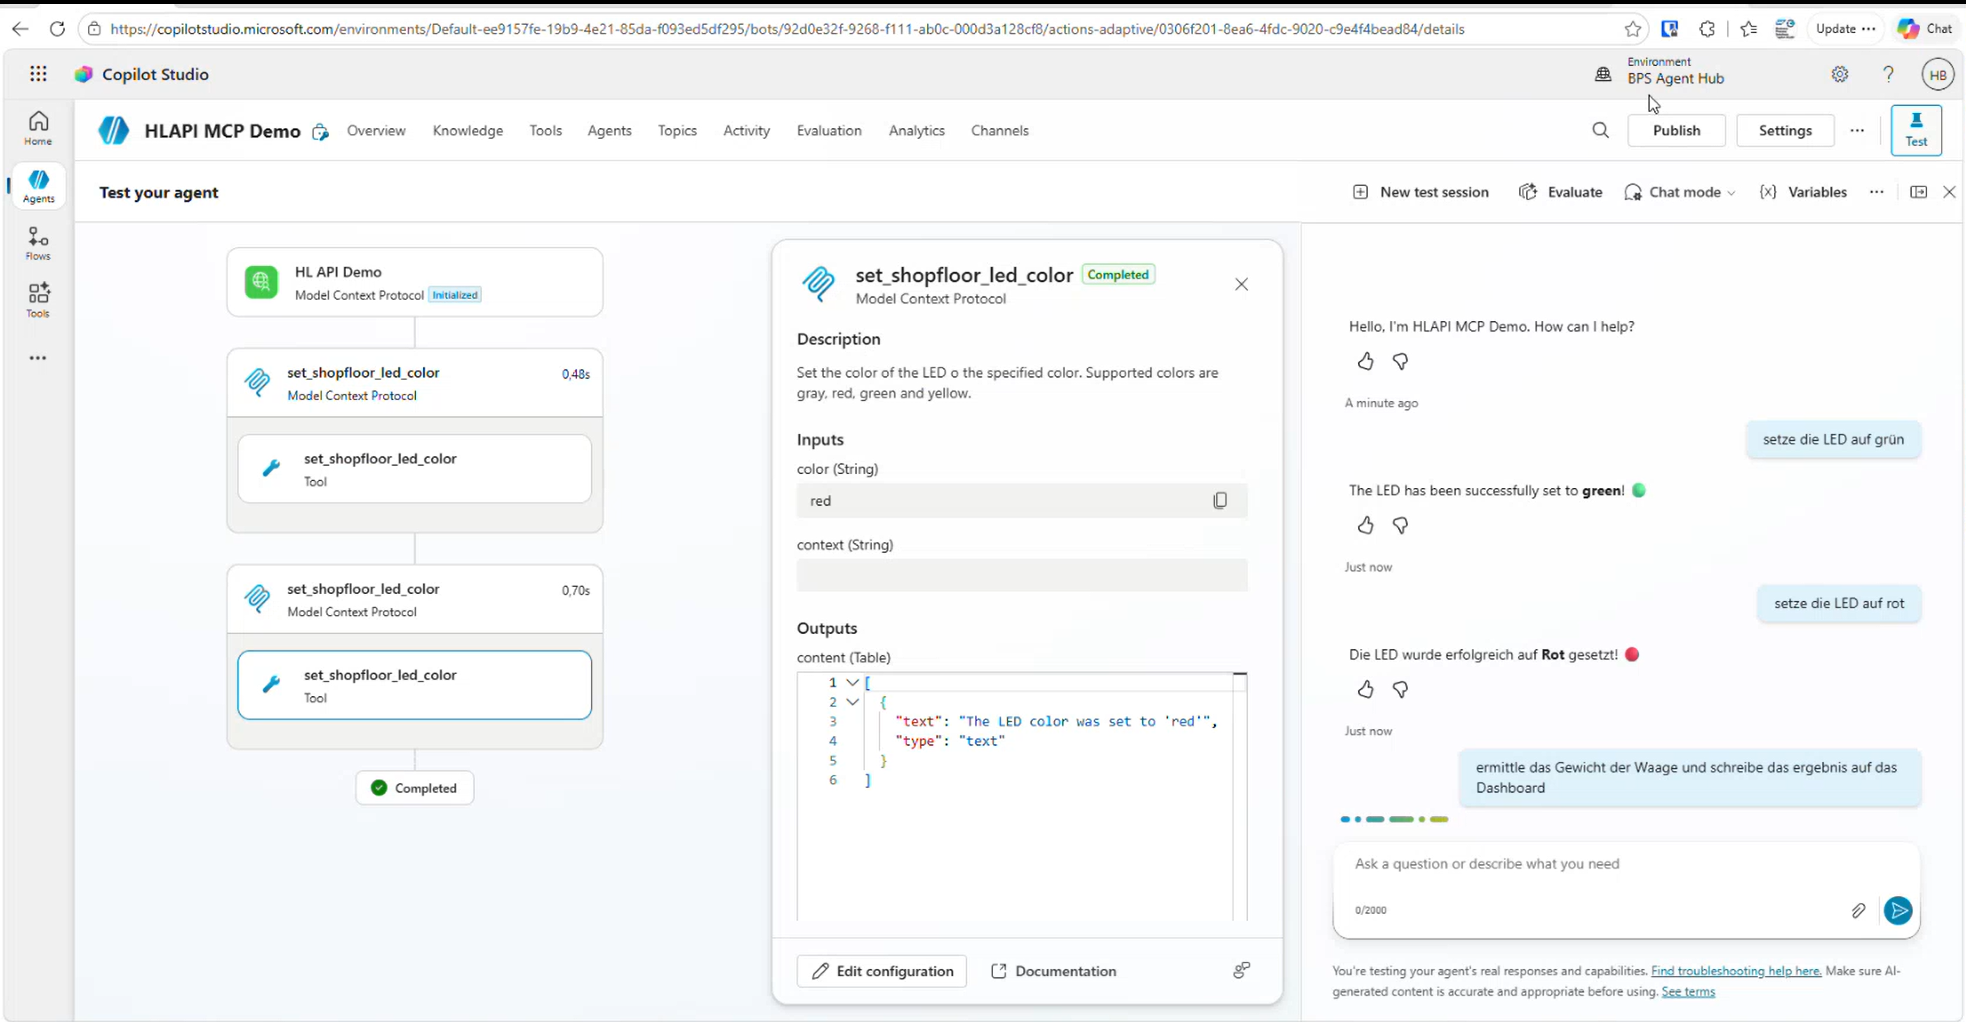Open Flows in the left sidebar
Screen dimensions: 1966x1022
(38, 243)
